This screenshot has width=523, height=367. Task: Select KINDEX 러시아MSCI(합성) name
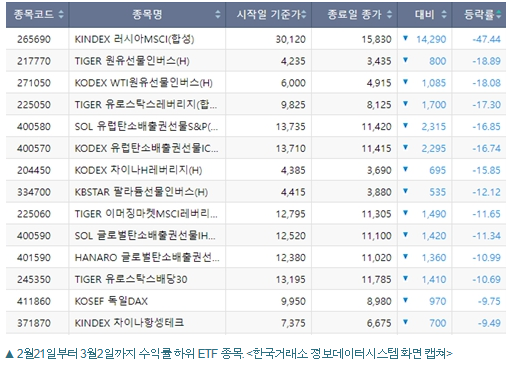[x=134, y=39]
